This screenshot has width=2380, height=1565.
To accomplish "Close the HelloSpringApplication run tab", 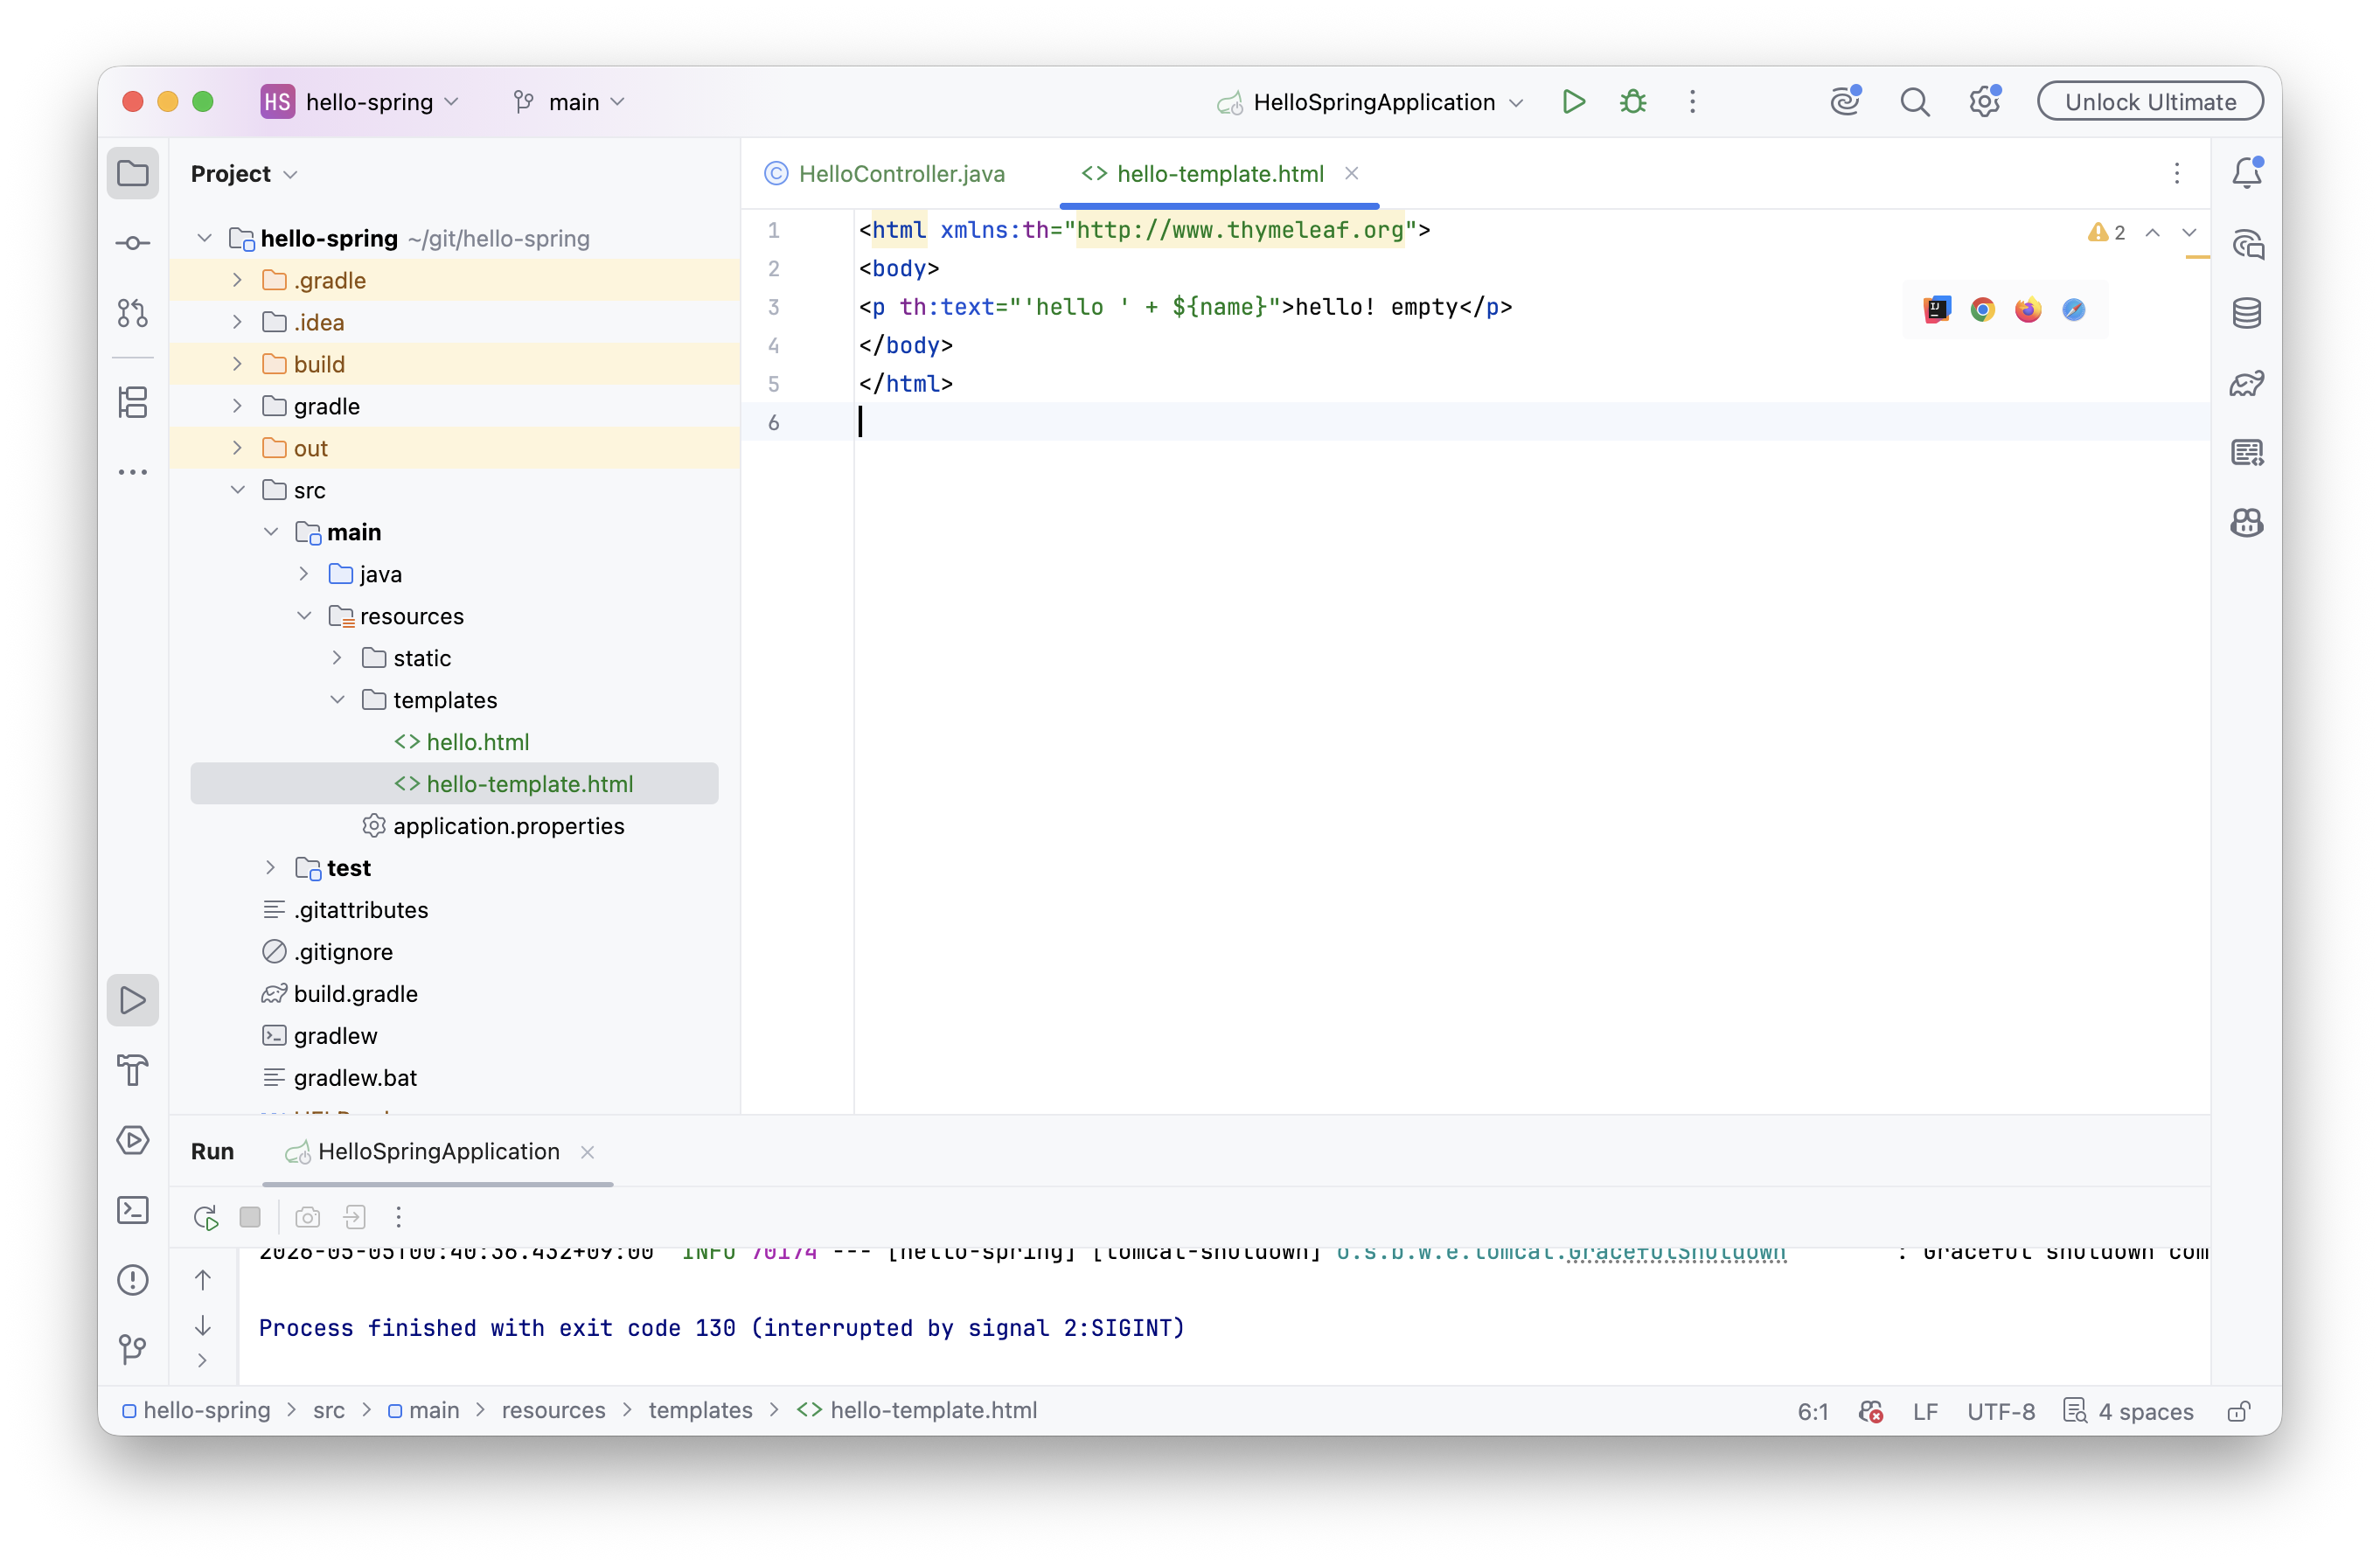I will pyautogui.click(x=588, y=1152).
